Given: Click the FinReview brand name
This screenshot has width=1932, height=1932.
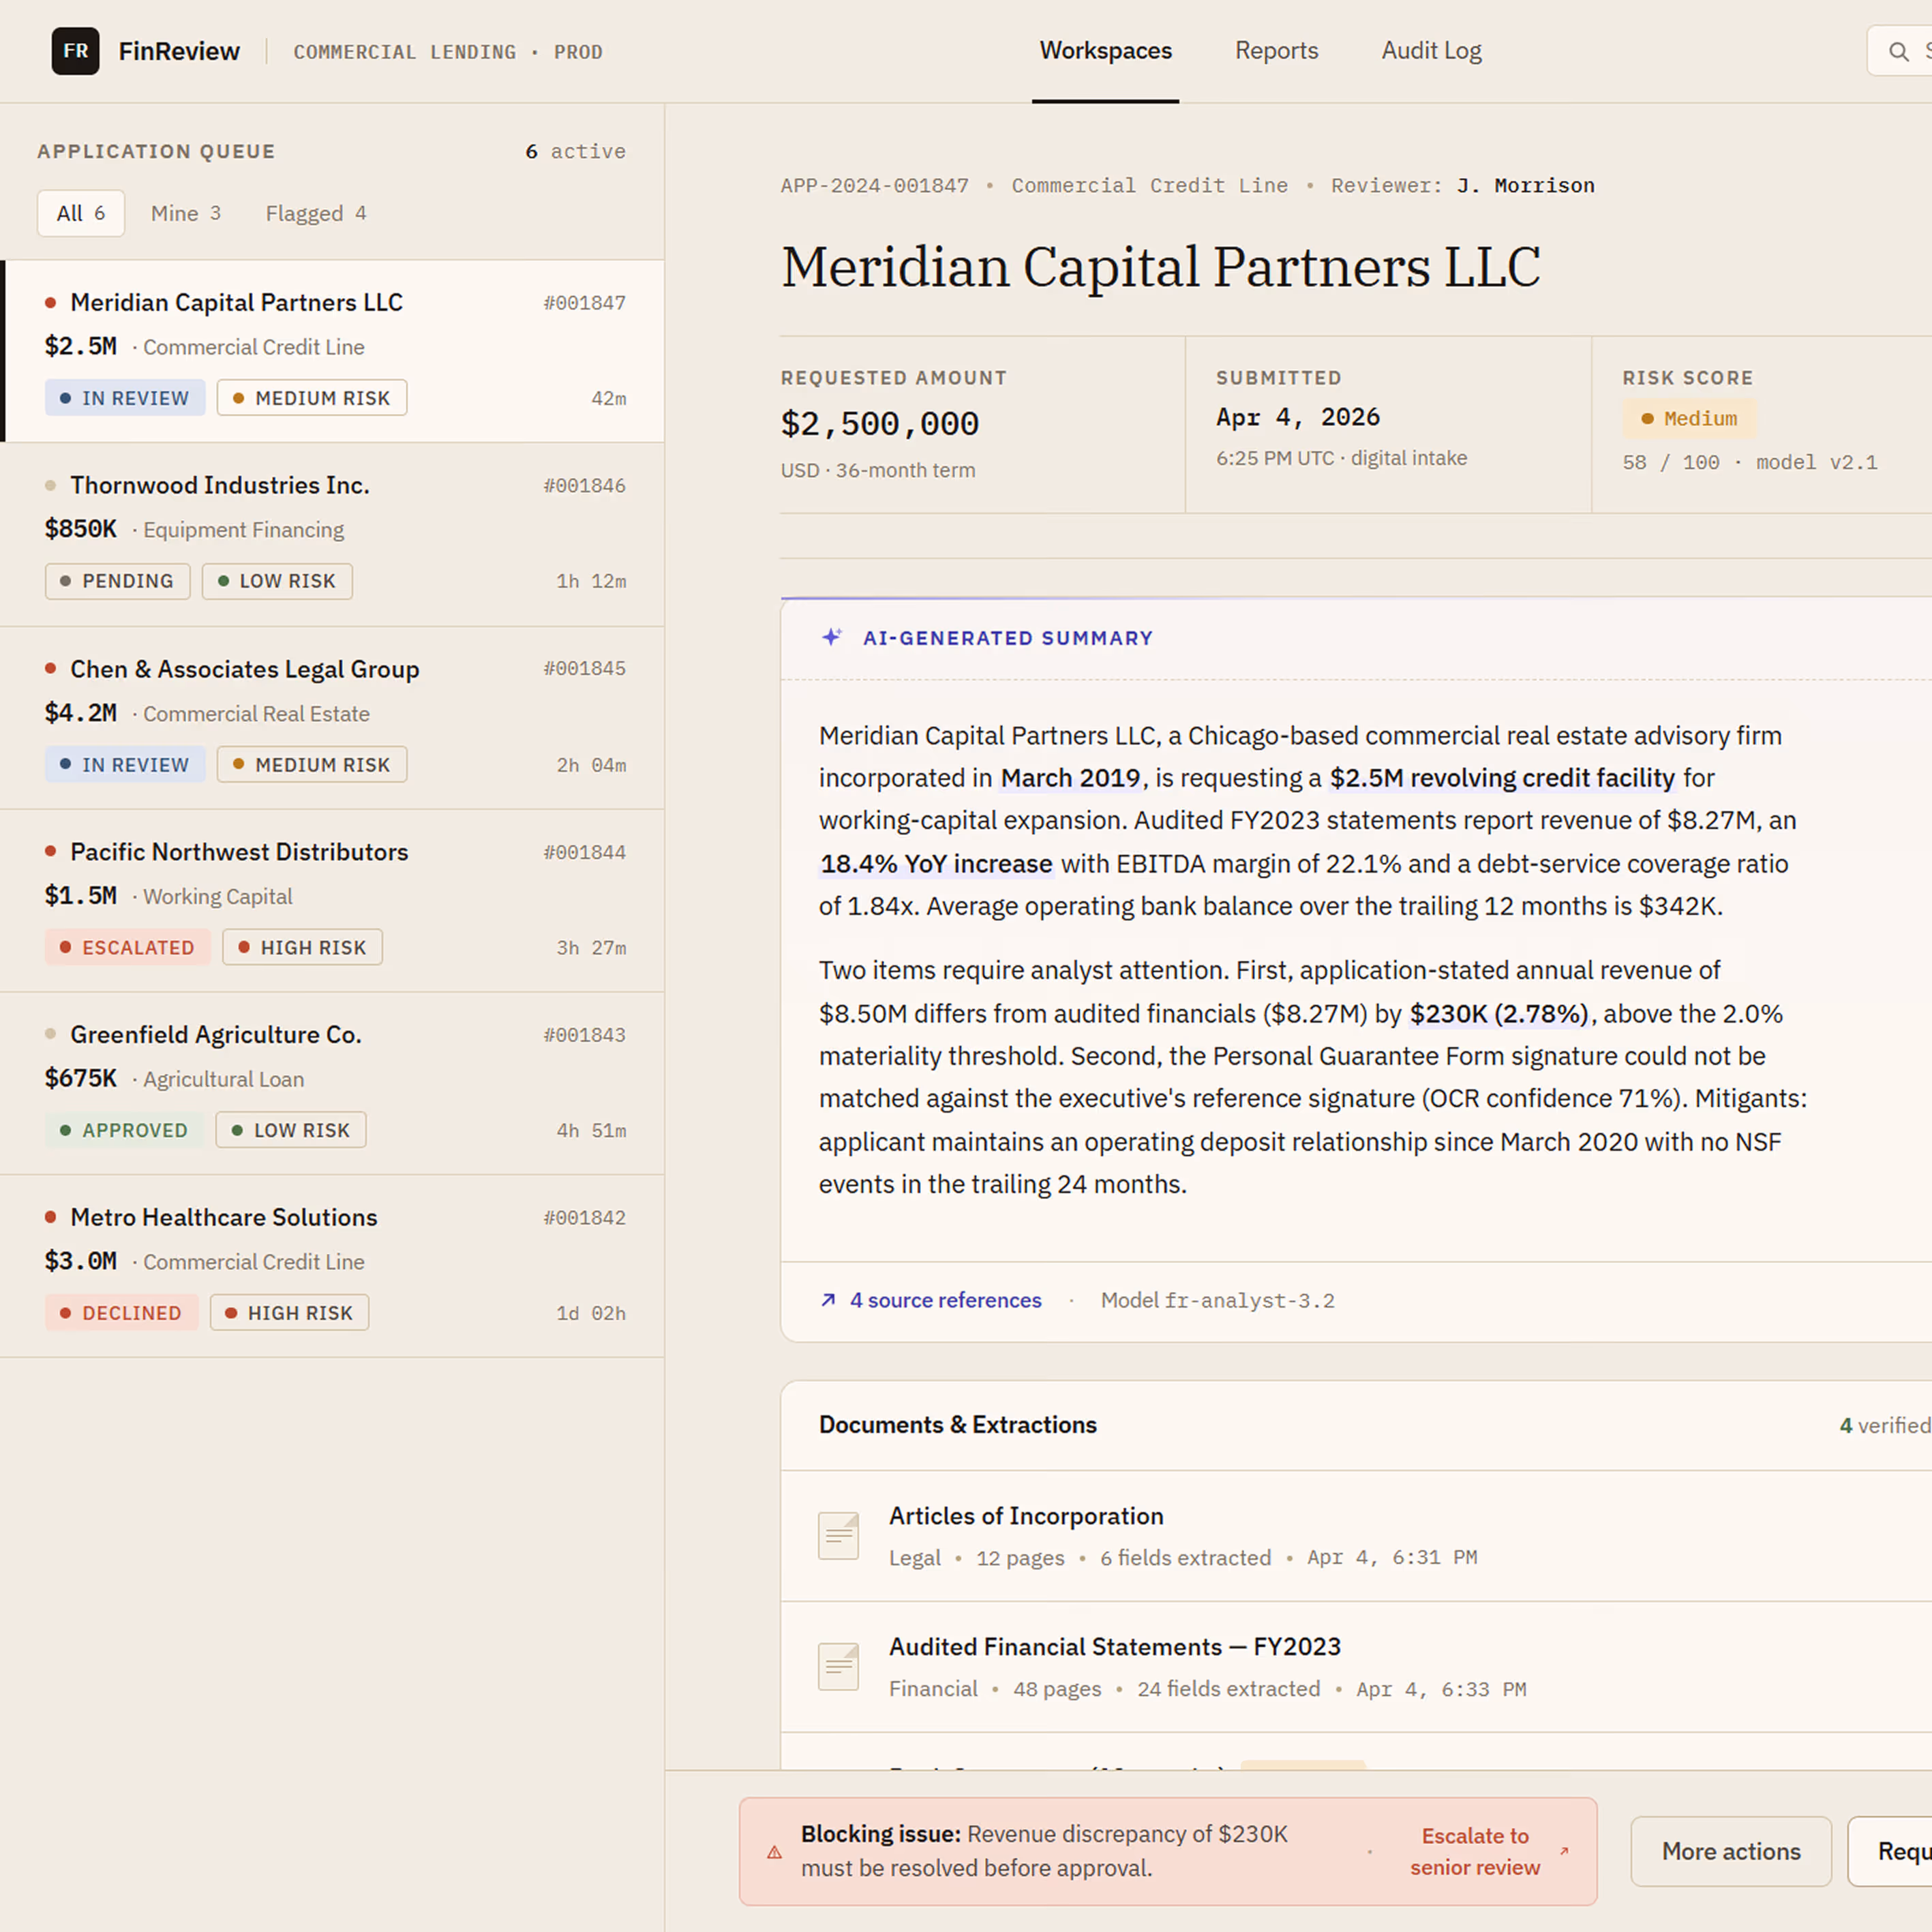Looking at the screenshot, I should [x=179, y=51].
